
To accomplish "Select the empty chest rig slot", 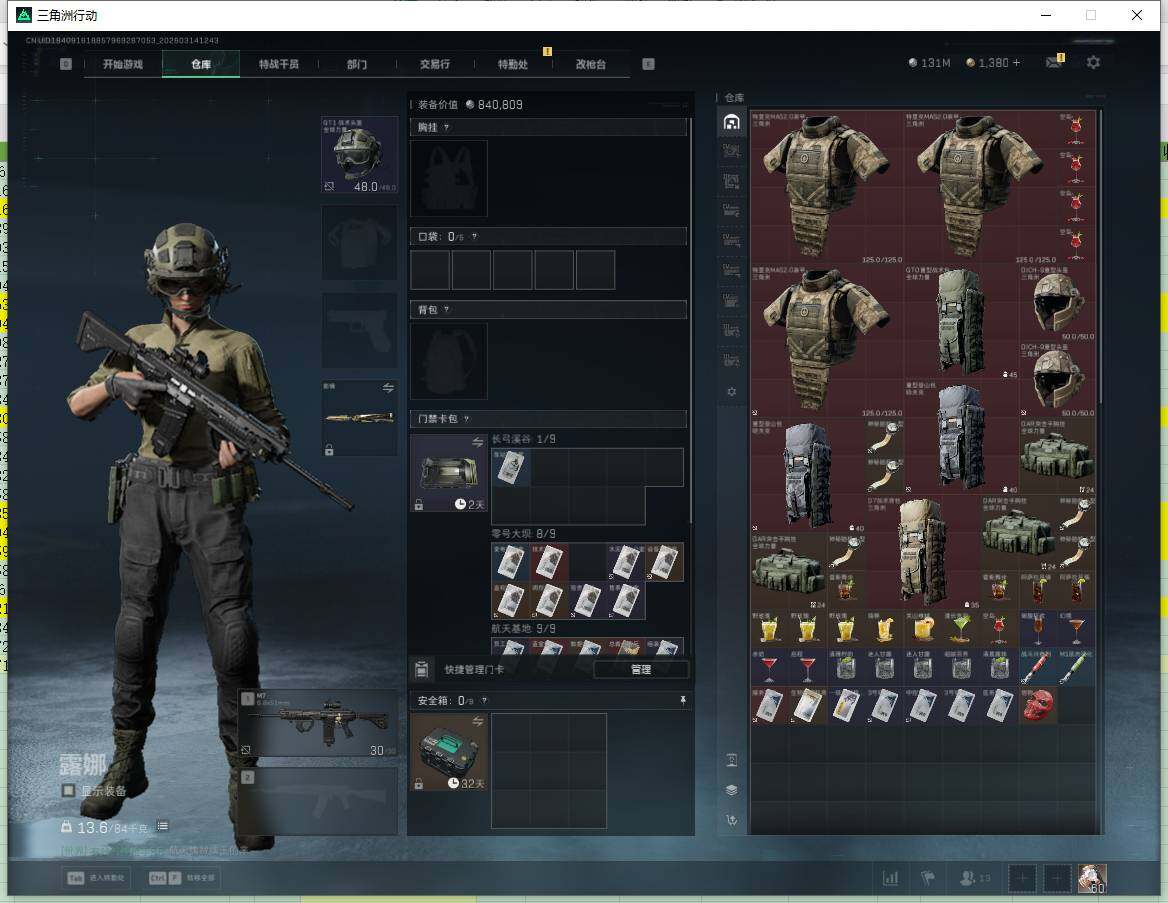I will [449, 179].
